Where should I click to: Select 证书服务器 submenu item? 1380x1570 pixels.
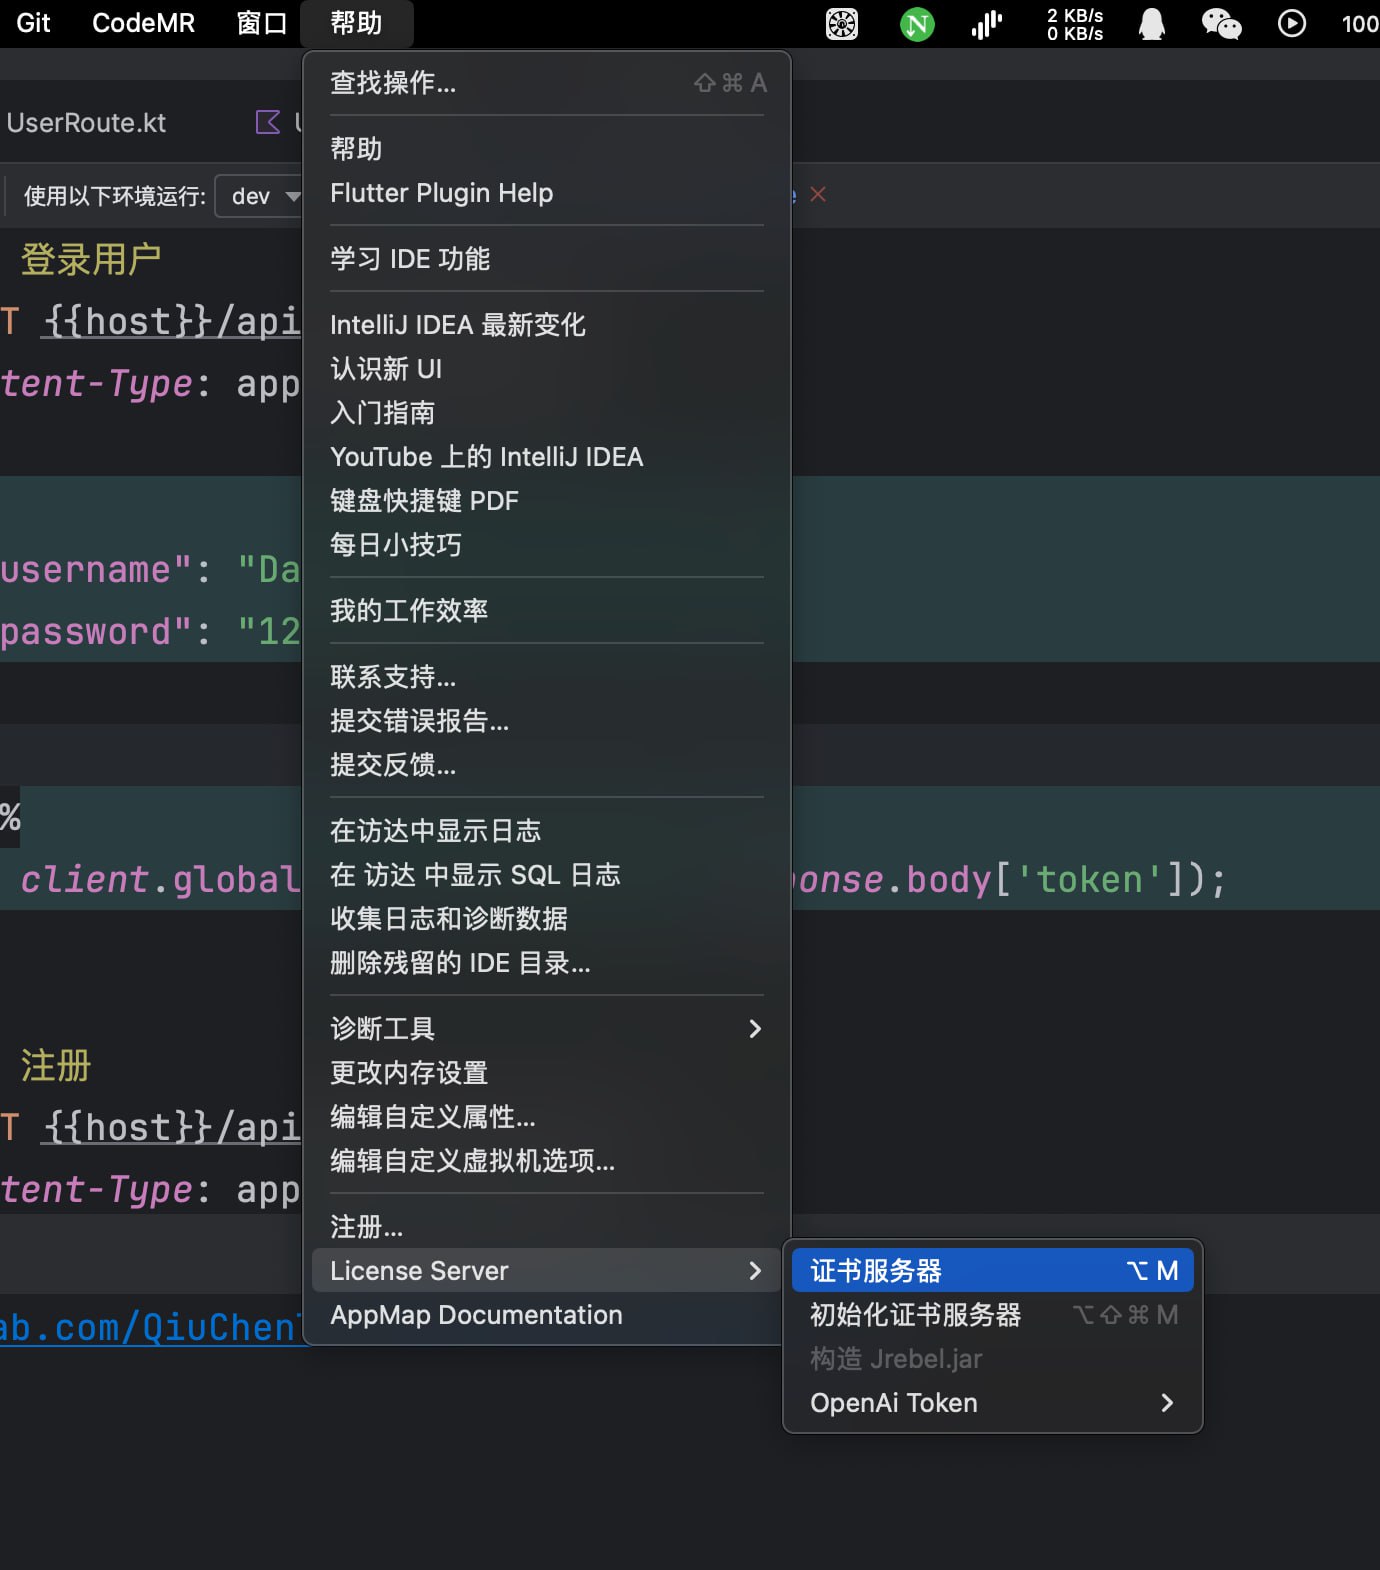993,1271
